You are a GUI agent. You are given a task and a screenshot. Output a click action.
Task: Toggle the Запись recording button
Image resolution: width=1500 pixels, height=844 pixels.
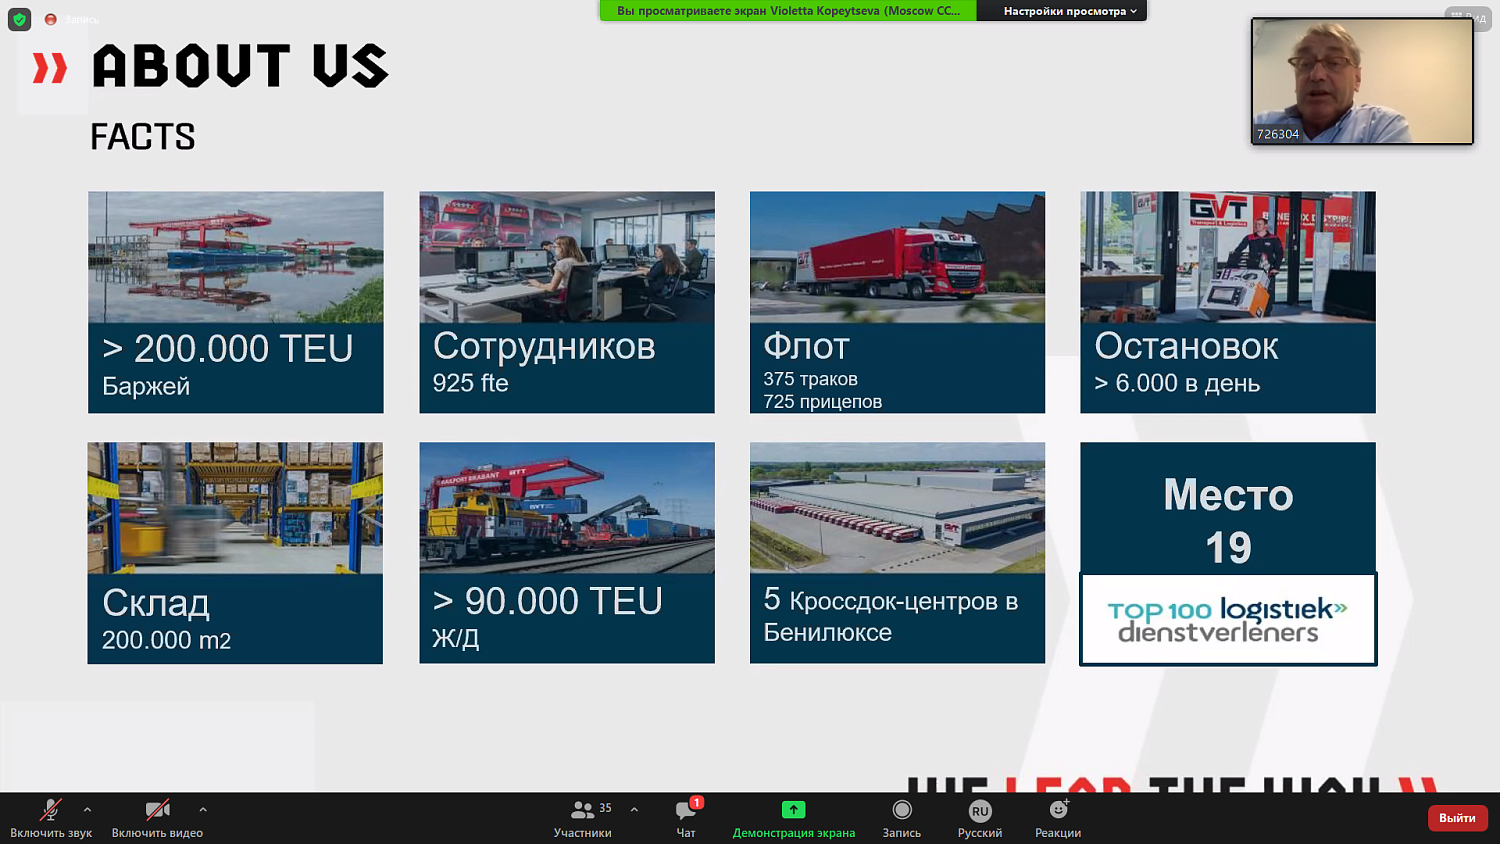coord(901,811)
